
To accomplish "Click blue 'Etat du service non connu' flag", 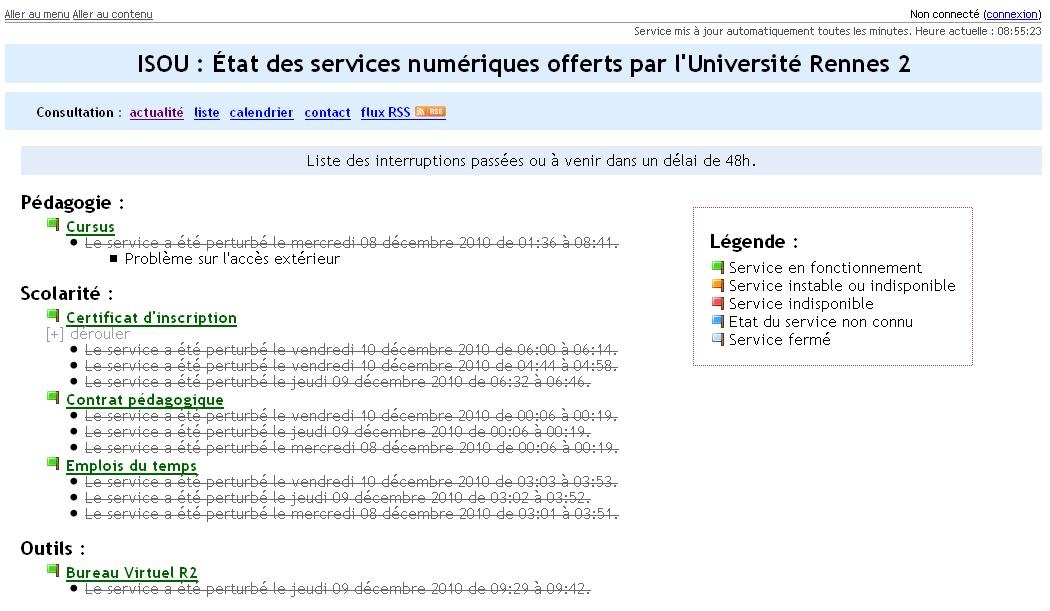I will (x=717, y=321).
